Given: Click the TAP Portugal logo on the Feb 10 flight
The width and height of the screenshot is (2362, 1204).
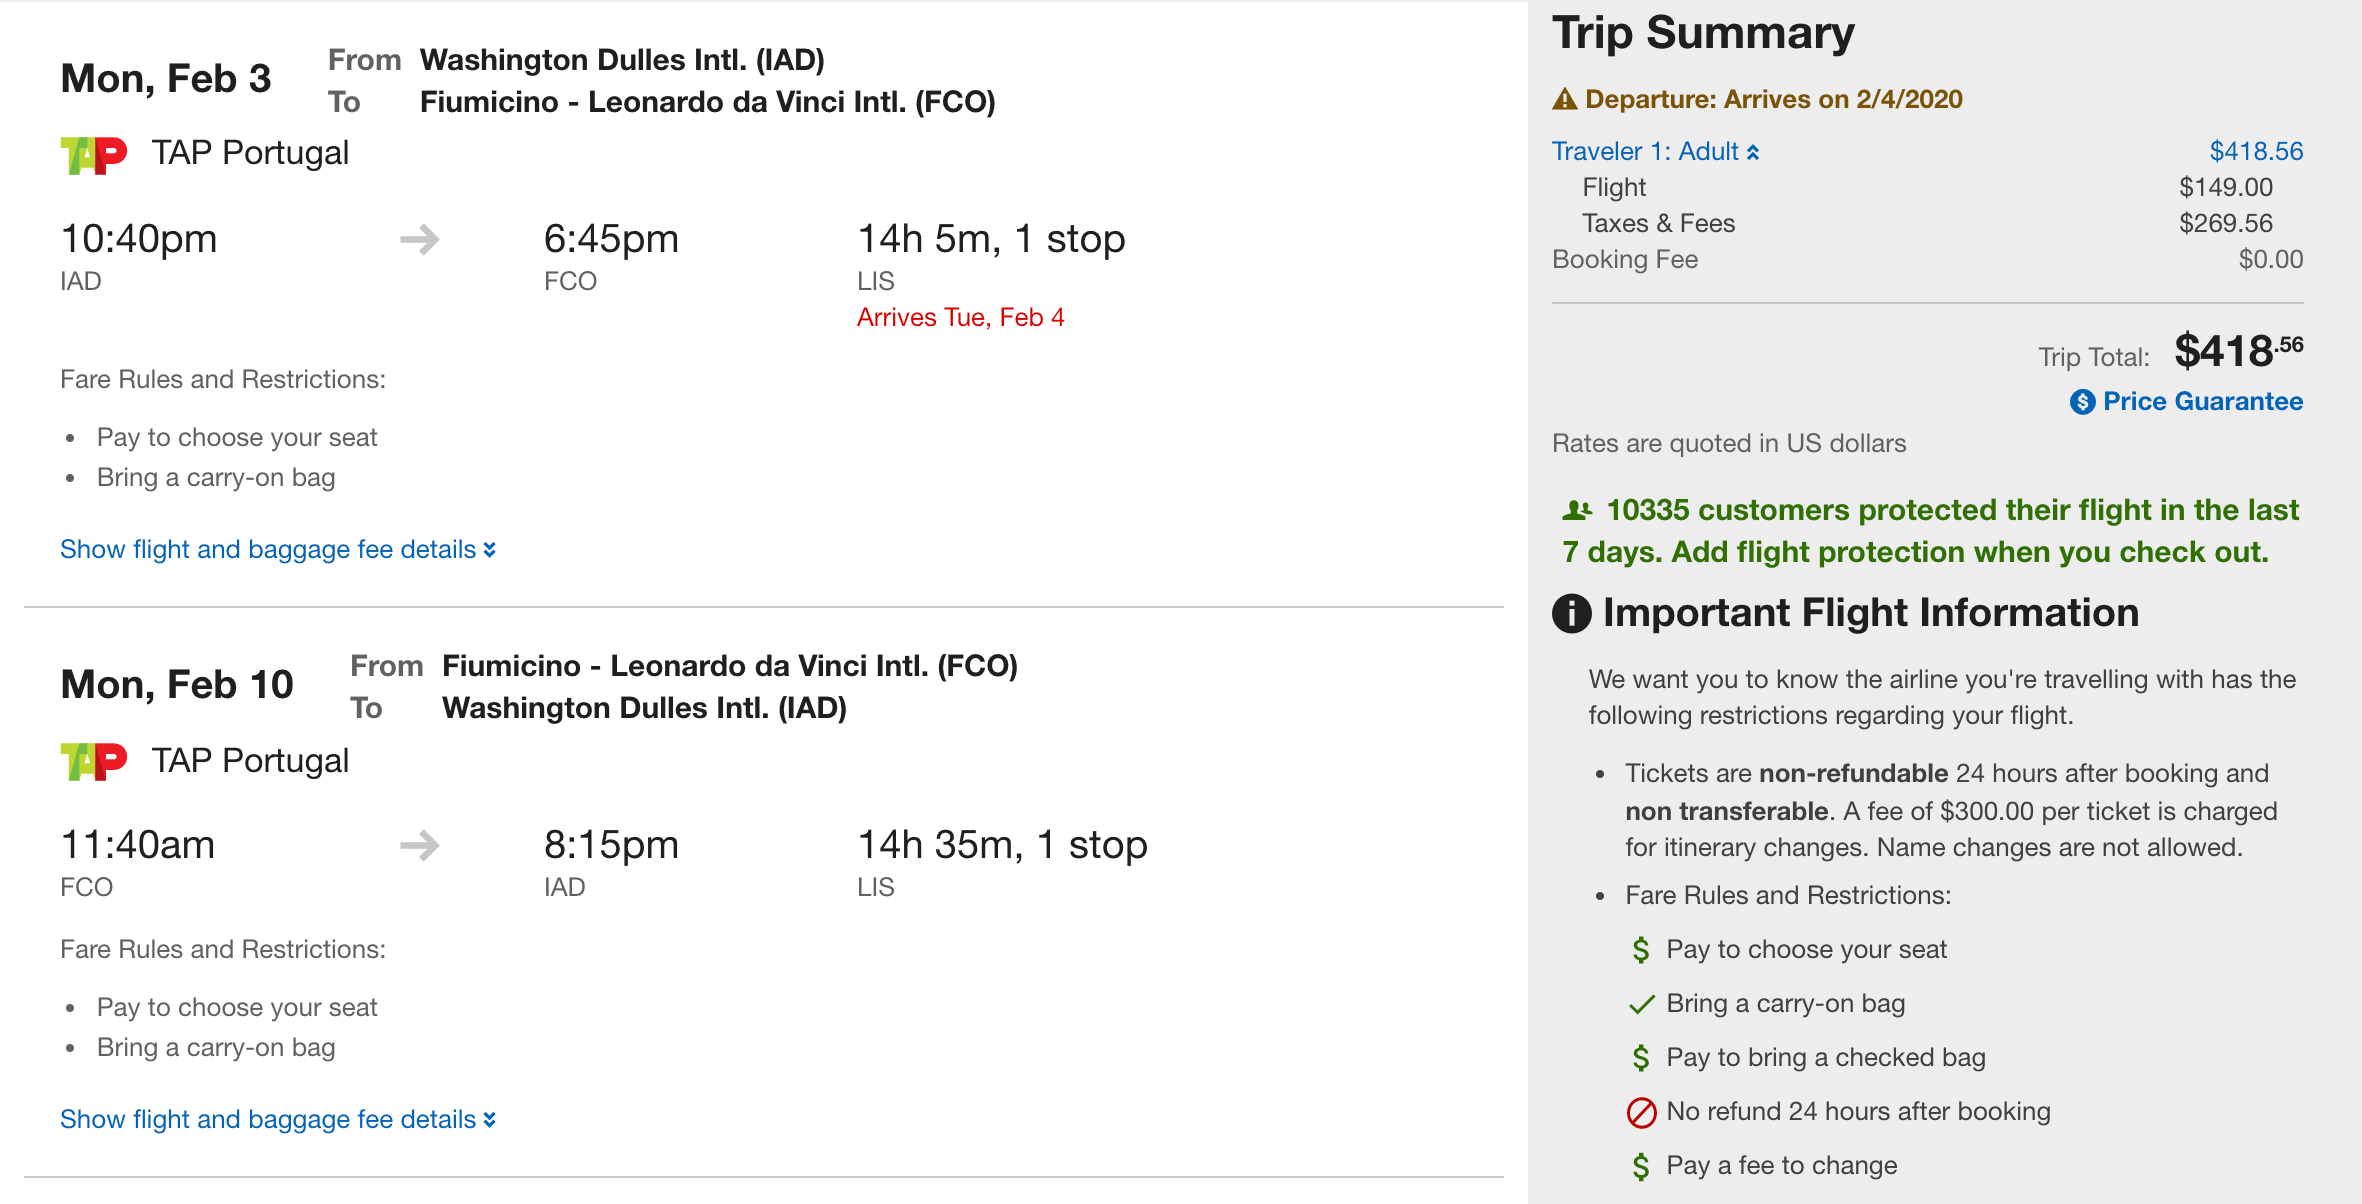Looking at the screenshot, I should [94, 761].
